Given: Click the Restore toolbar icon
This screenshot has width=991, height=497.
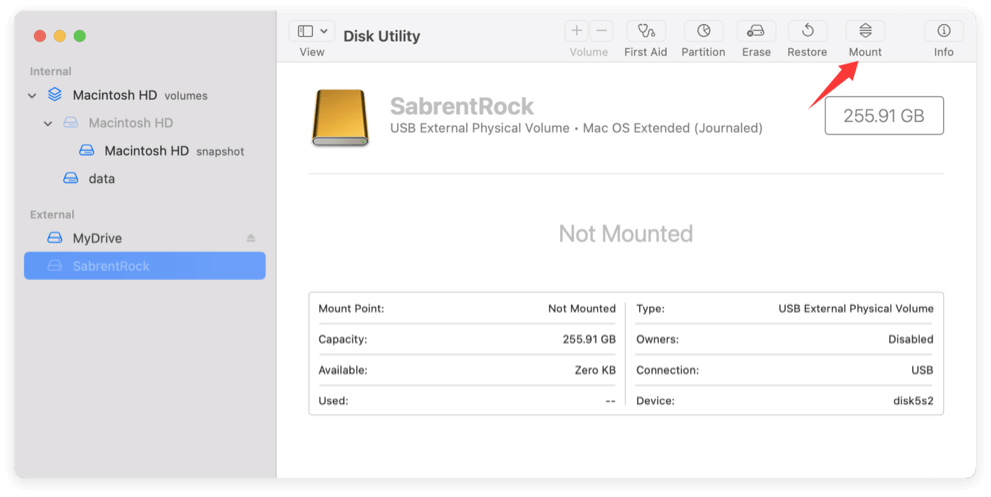Looking at the screenshot, I should point(807,30).
